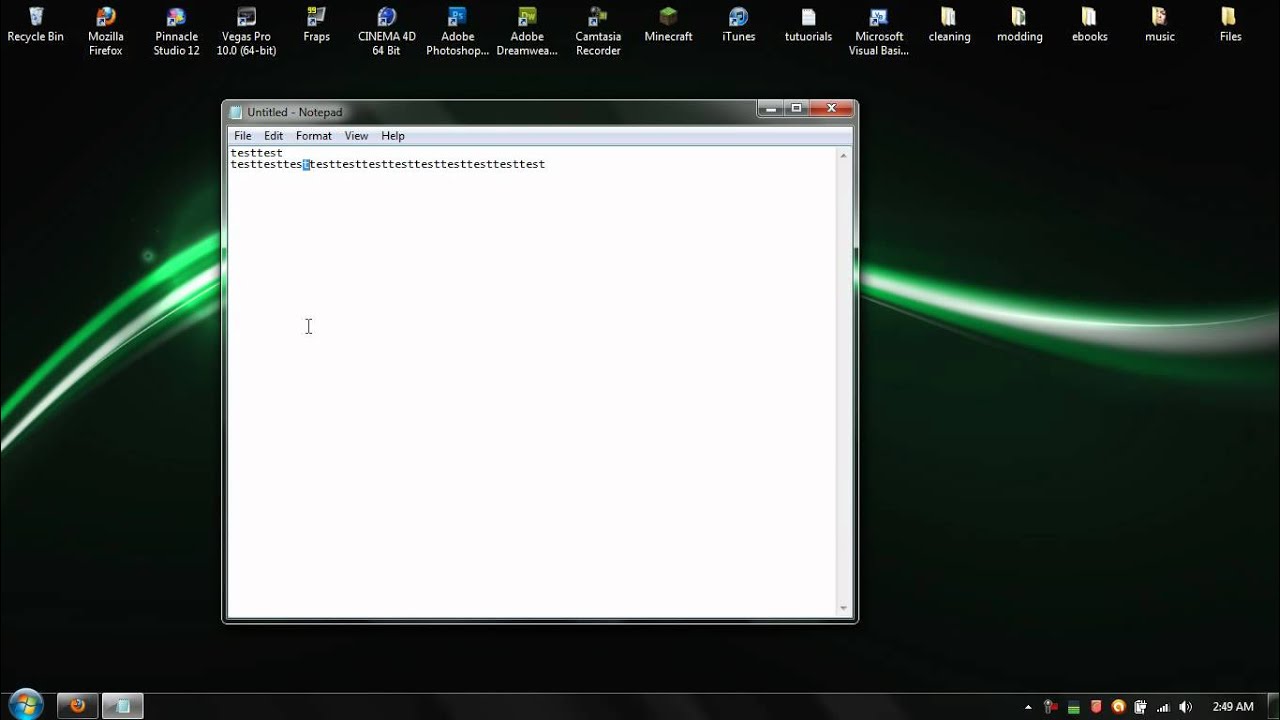Click the Notepad scrollbar down arrow
This screenshot has width=1280, height=720.
(844, 608)
